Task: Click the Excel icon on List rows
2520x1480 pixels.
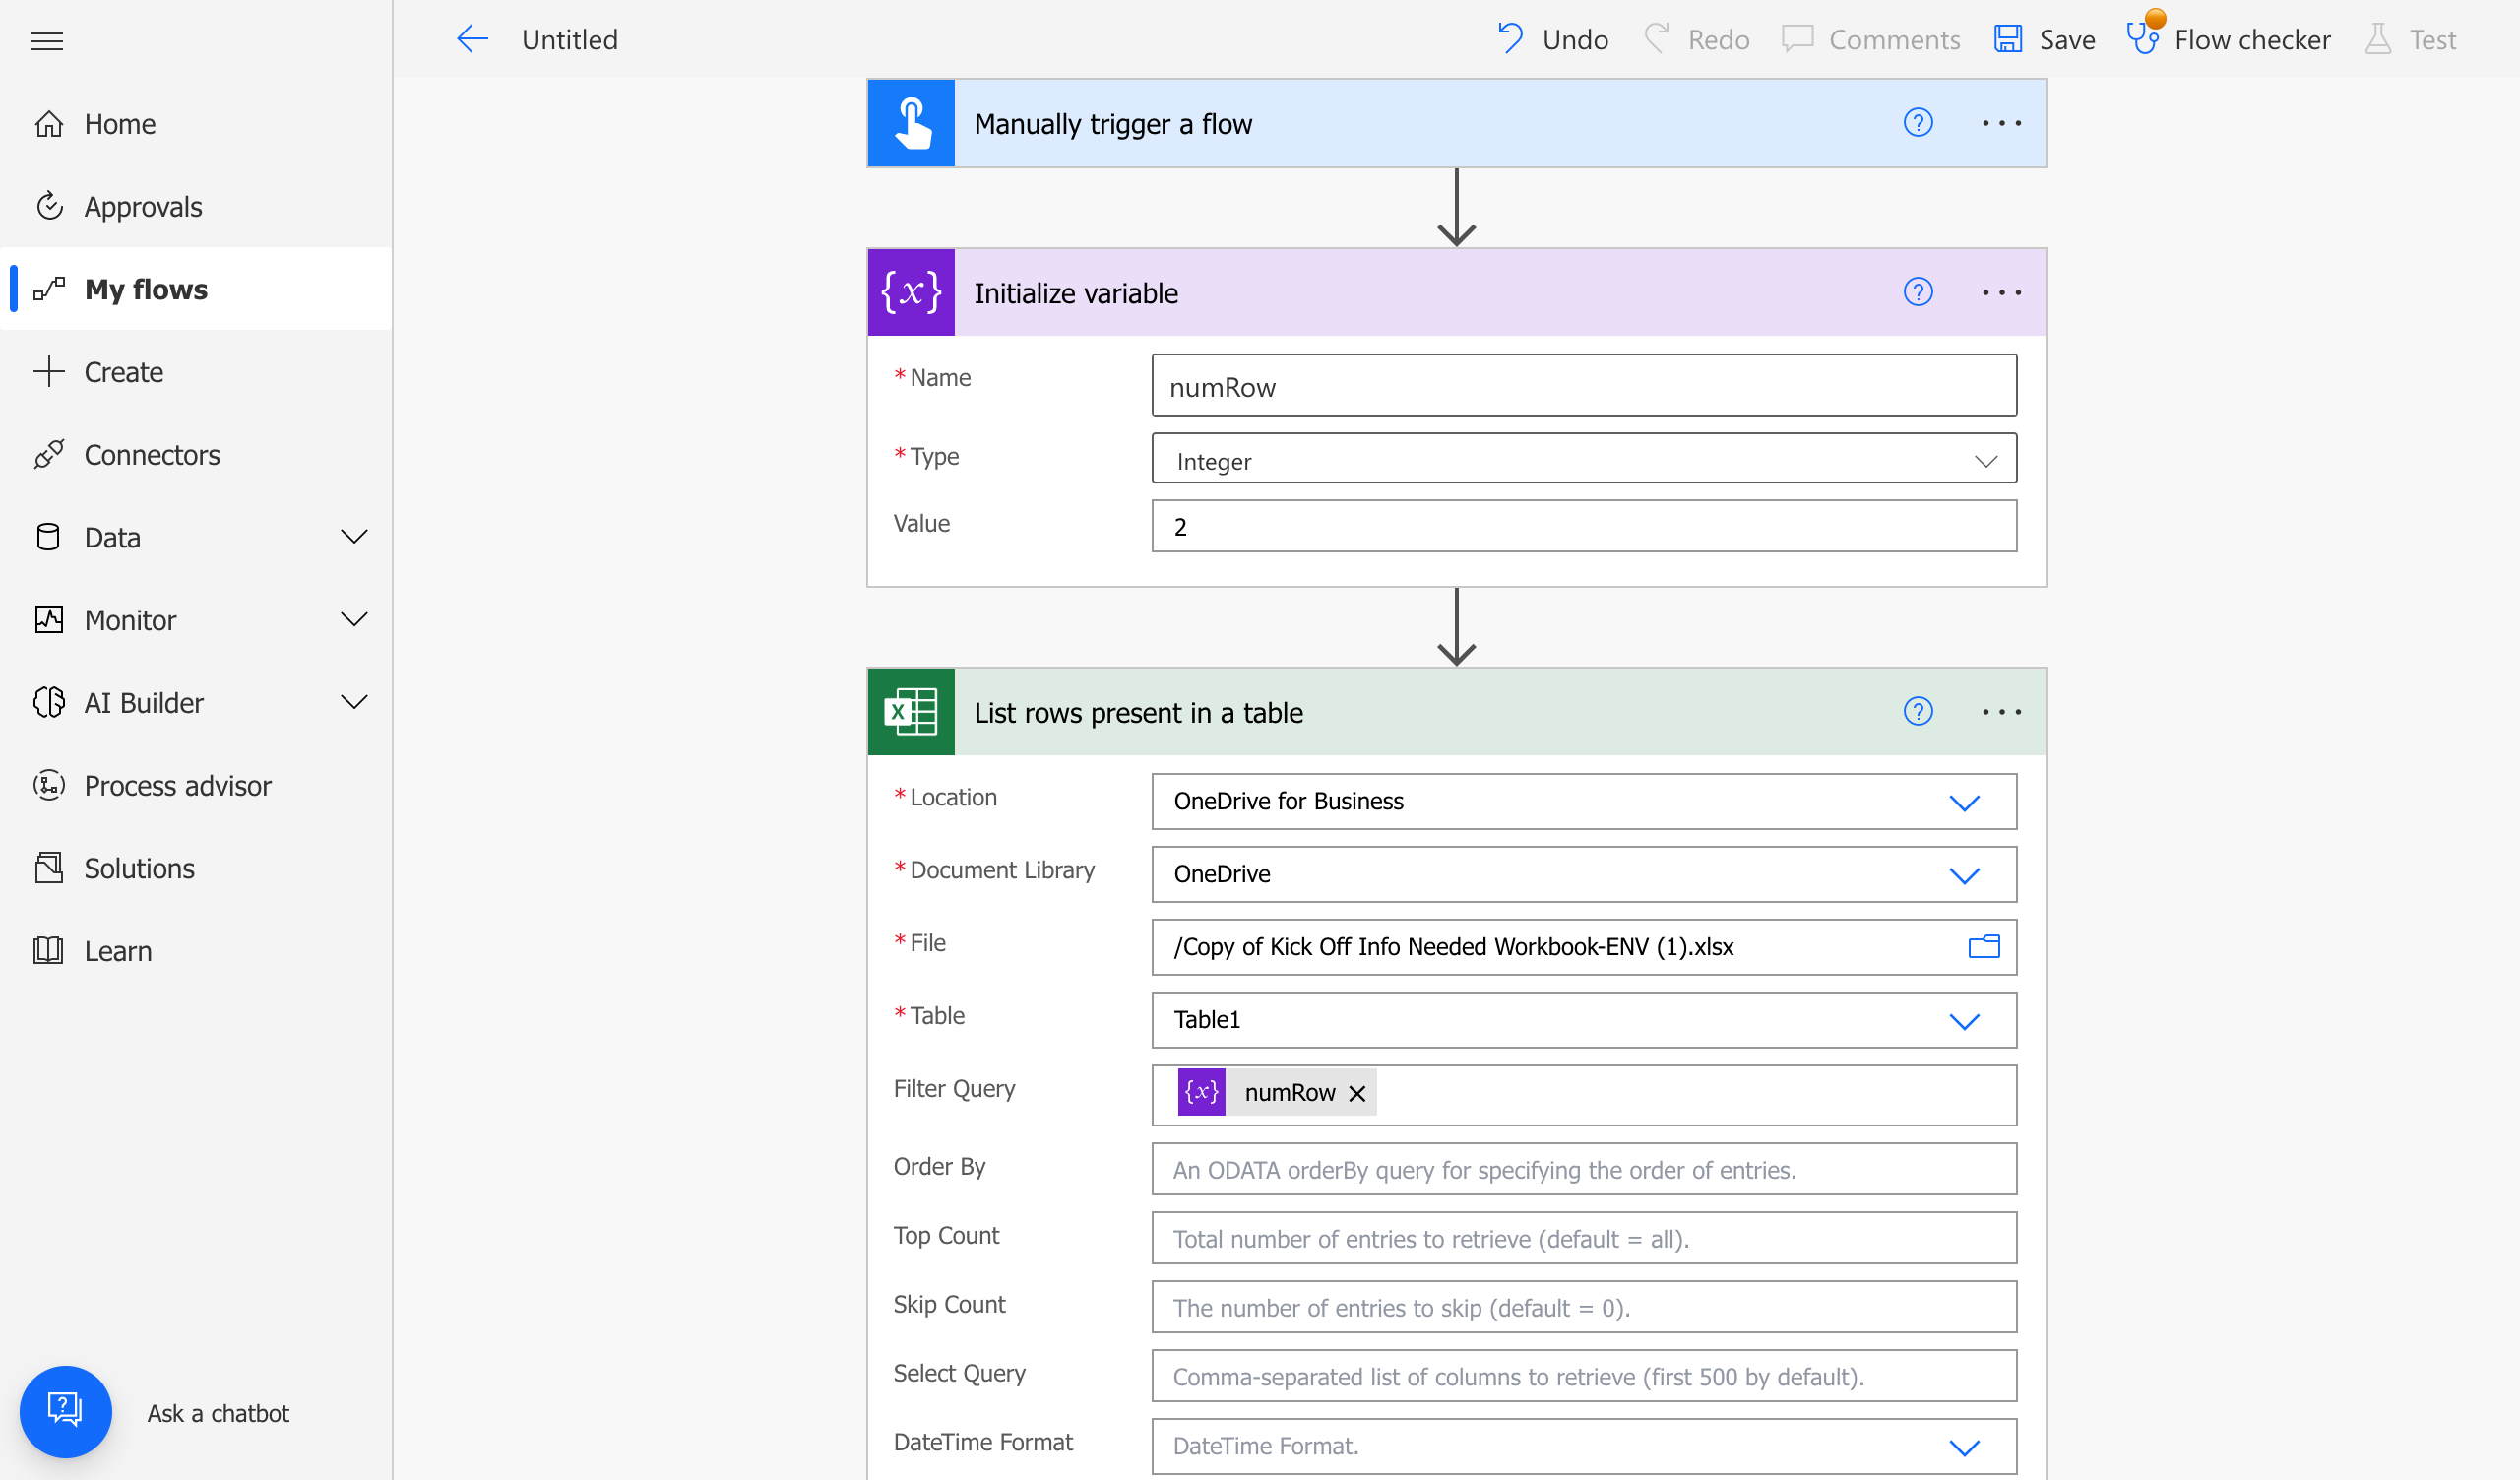Action: [911, 712]
